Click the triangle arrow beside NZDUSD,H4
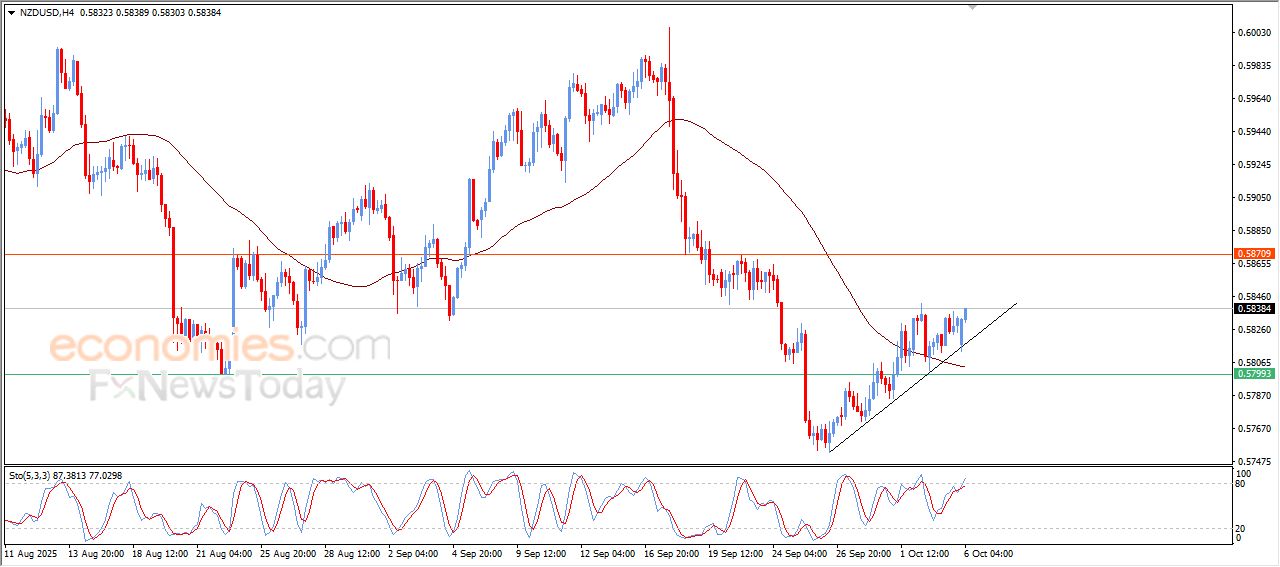This screenshot has width=1280, height=567. click(11, 13)
